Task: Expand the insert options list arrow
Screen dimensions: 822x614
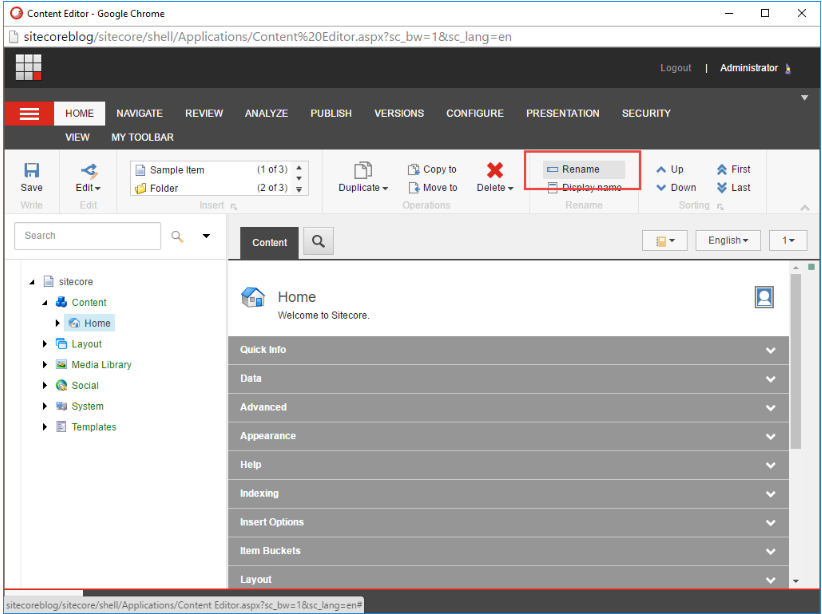Action: tap(299, 190)
